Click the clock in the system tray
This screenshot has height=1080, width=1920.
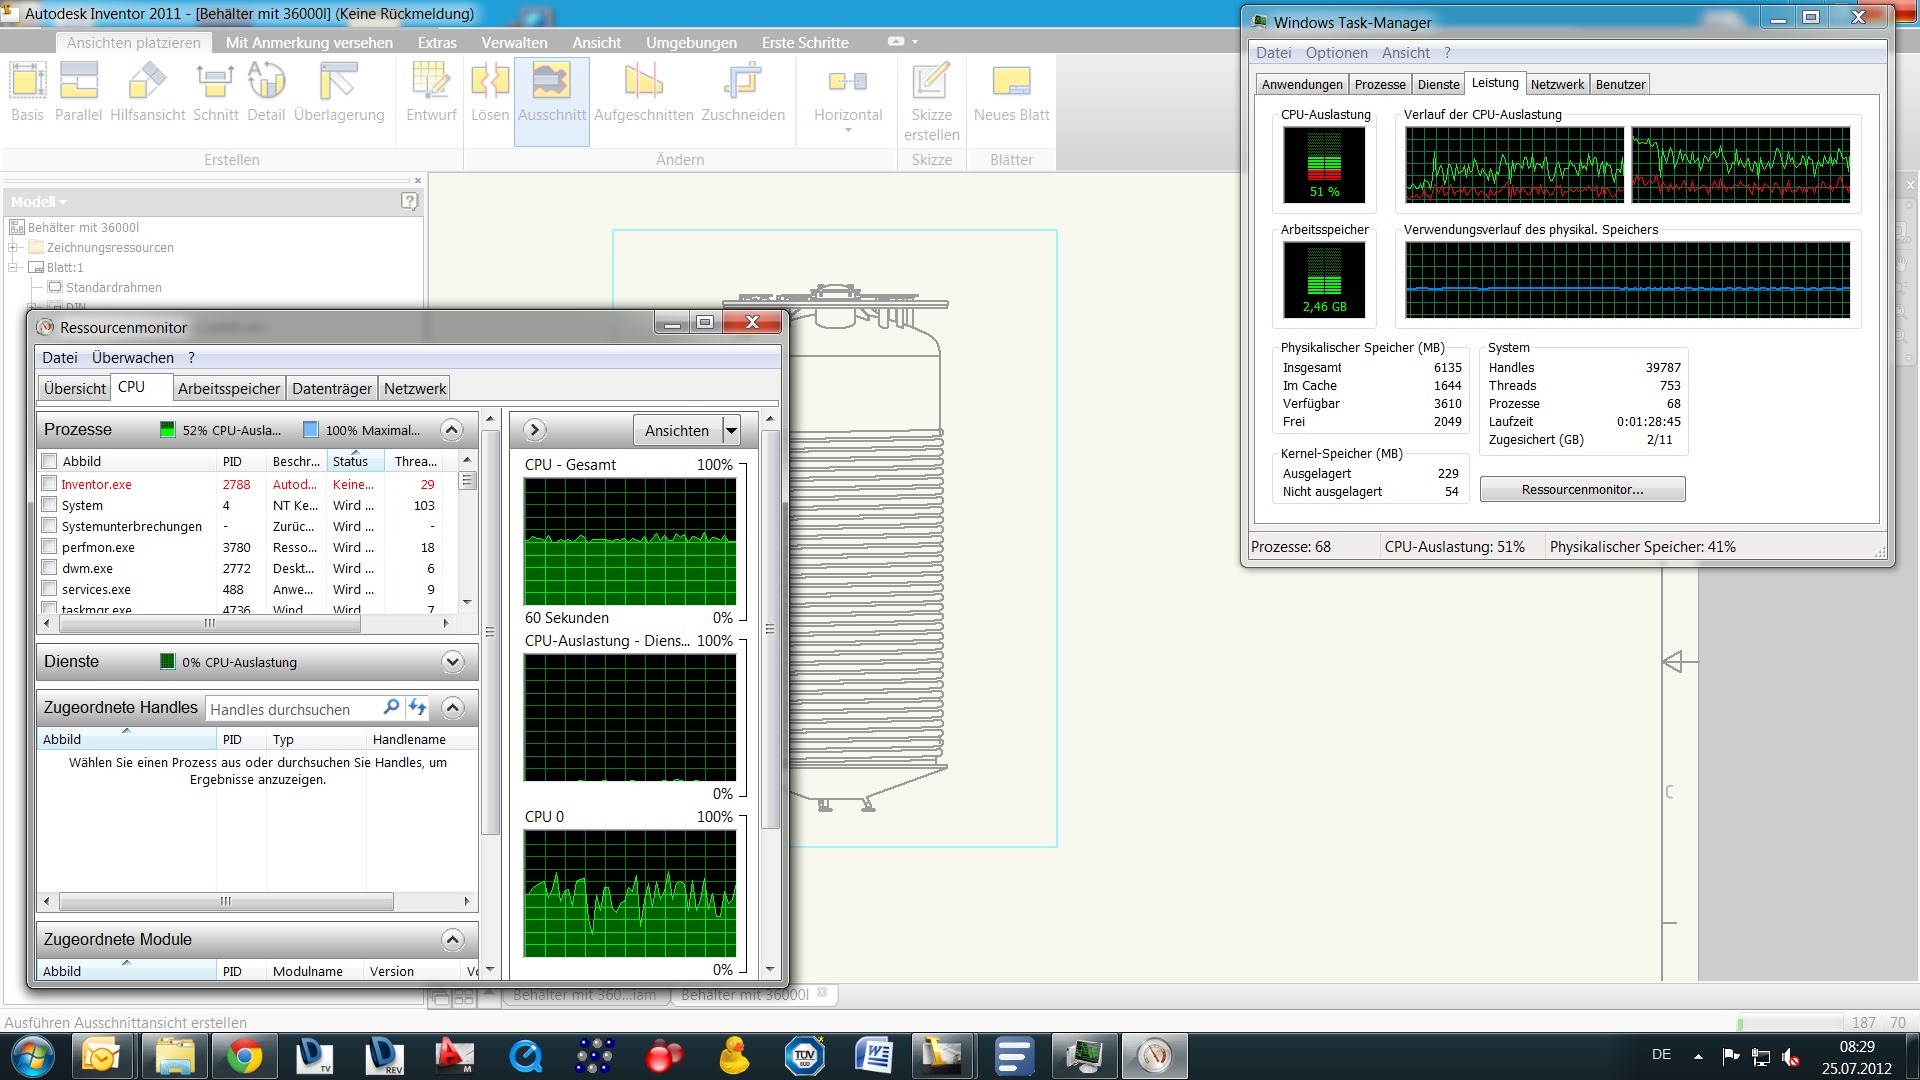click(x=1856, y=1057)
